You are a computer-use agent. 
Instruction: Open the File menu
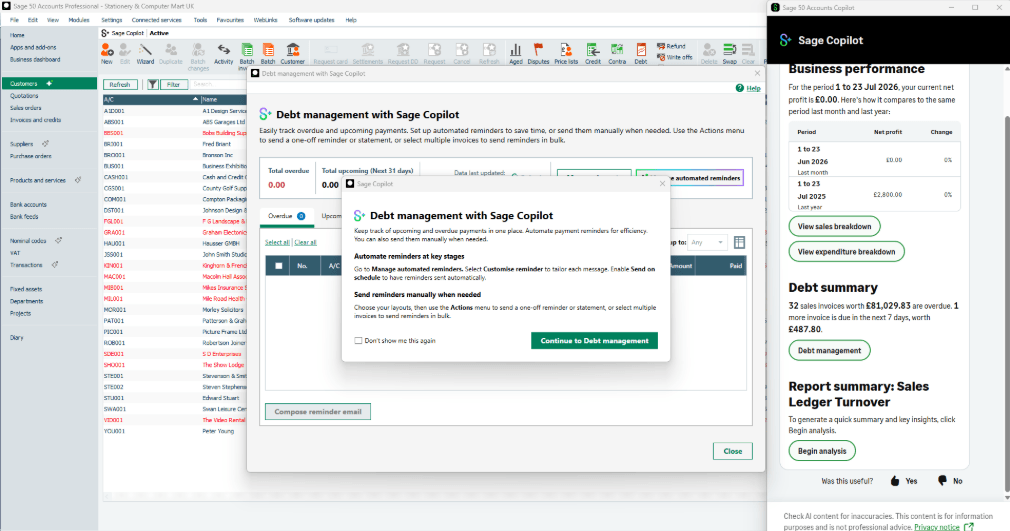[14, 20]
